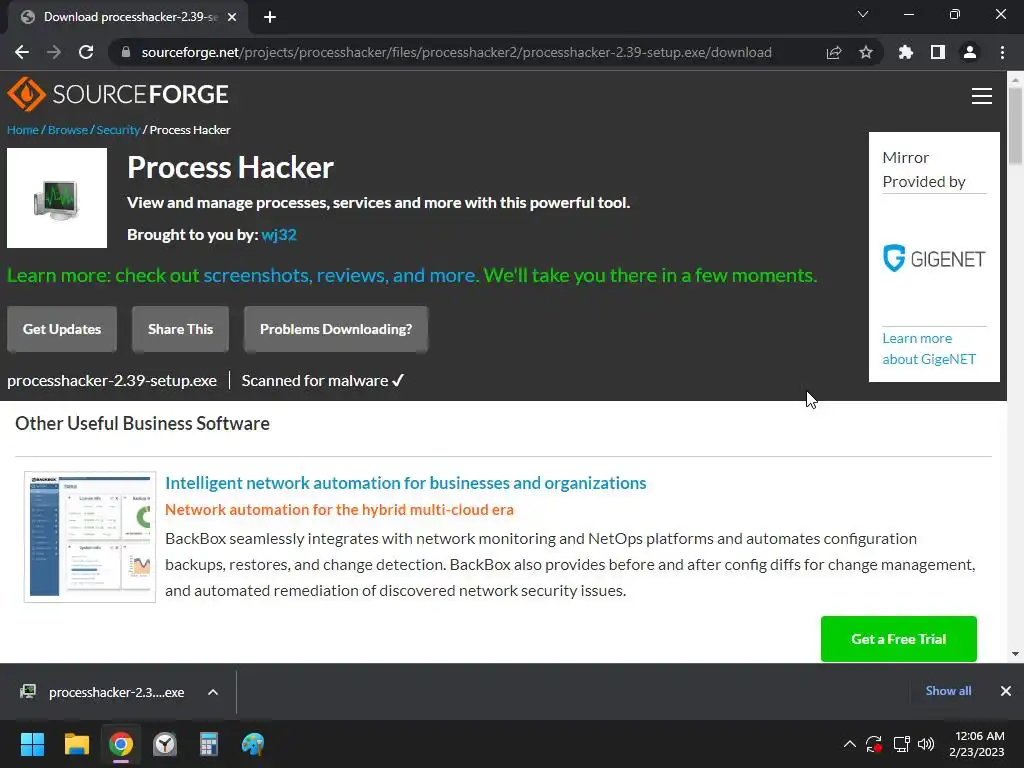Open File Explorer from the taskbar
The height and width of the screenshot is (768, 1024).
[x=77, y=744]
